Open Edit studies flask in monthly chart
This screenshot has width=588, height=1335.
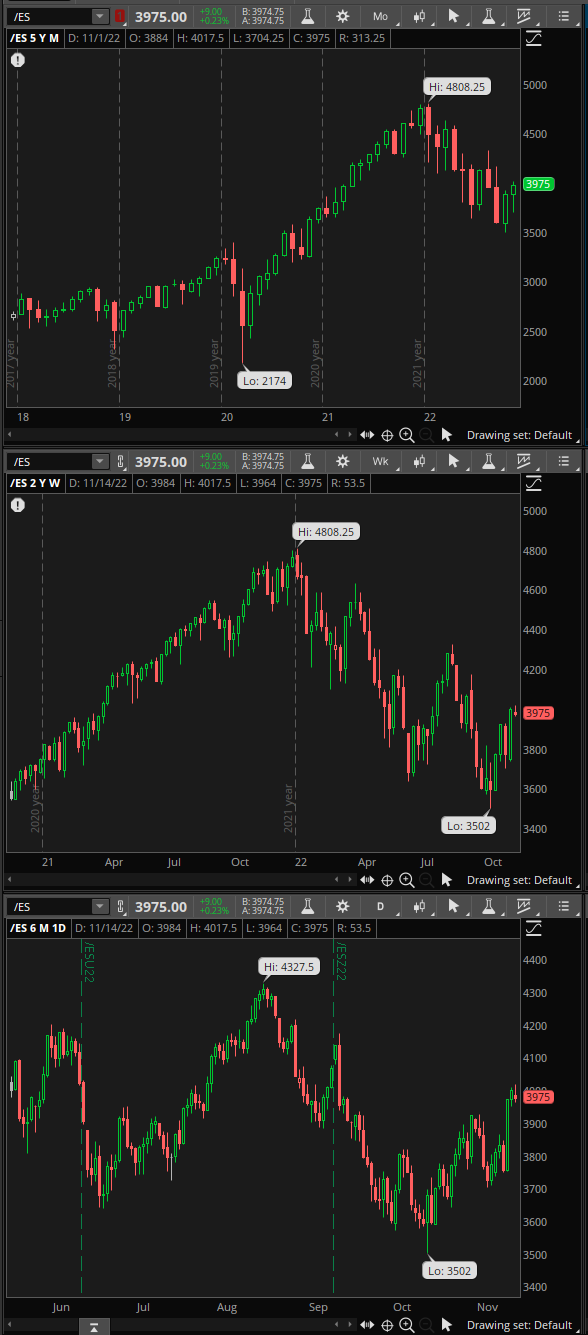pyautogui.click(x=308, y=16)
